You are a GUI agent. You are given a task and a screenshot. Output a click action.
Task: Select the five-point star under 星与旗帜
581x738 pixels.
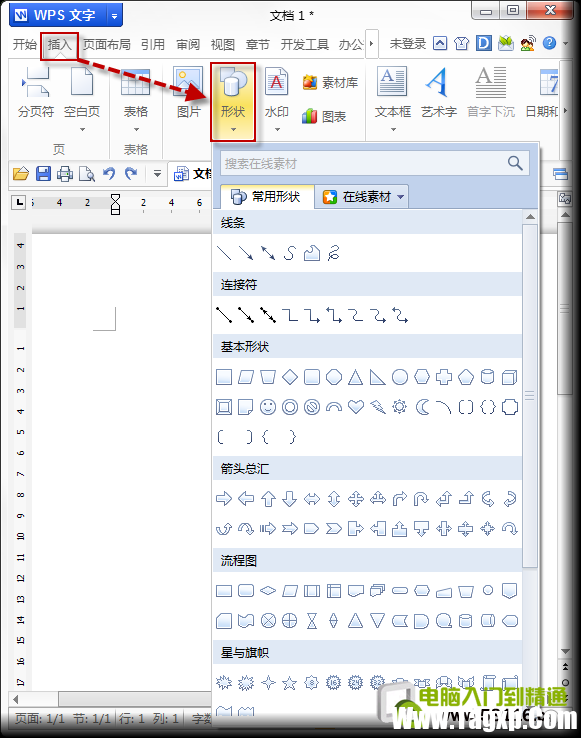(x=290, y=682)
